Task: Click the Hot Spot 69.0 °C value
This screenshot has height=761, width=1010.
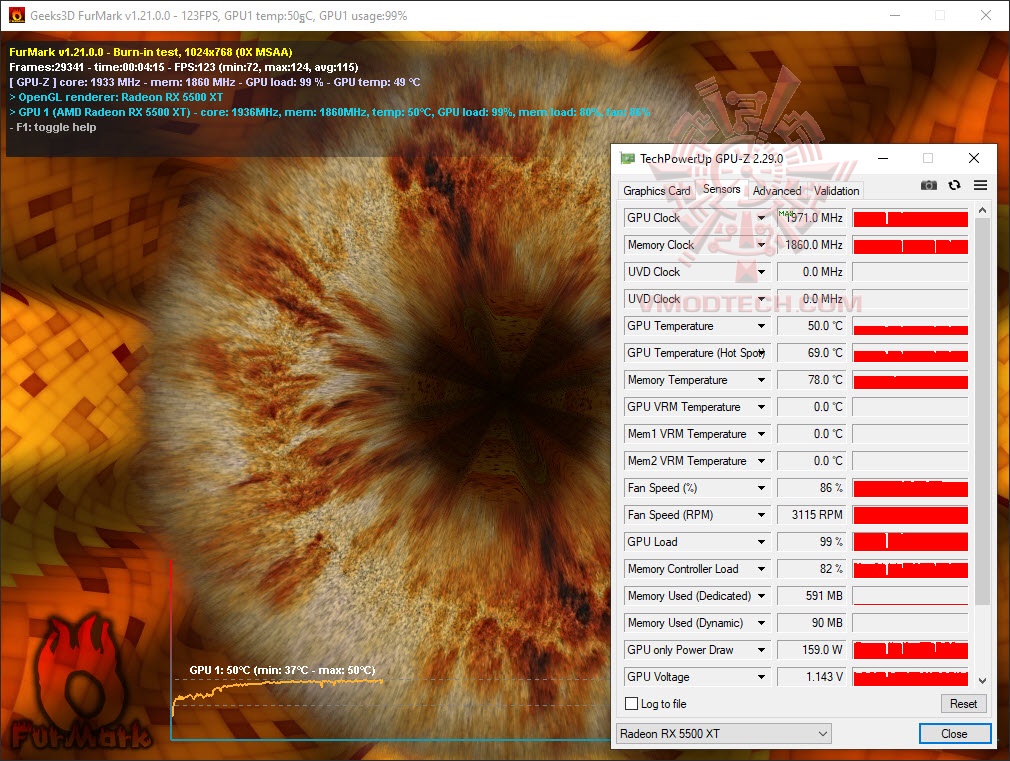Action: coord(812,353)
